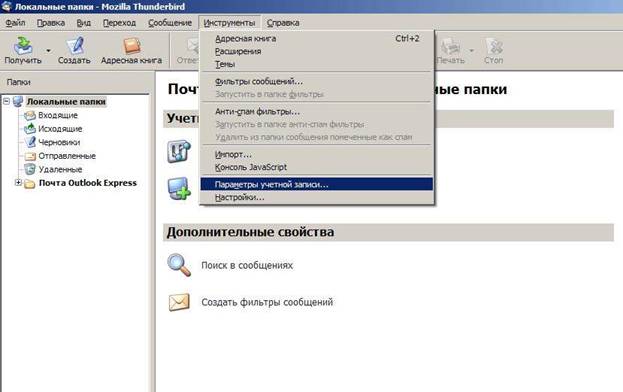
Task: Choose Расширения menu entry
Action: 317,51
